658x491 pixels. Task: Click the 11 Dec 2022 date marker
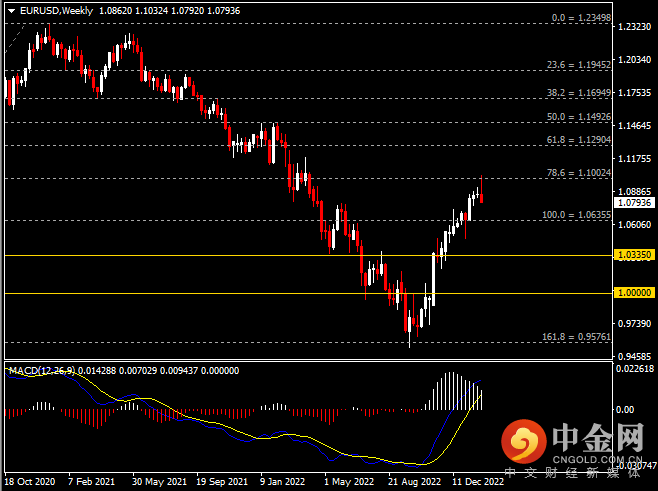(x=476, y=480)
